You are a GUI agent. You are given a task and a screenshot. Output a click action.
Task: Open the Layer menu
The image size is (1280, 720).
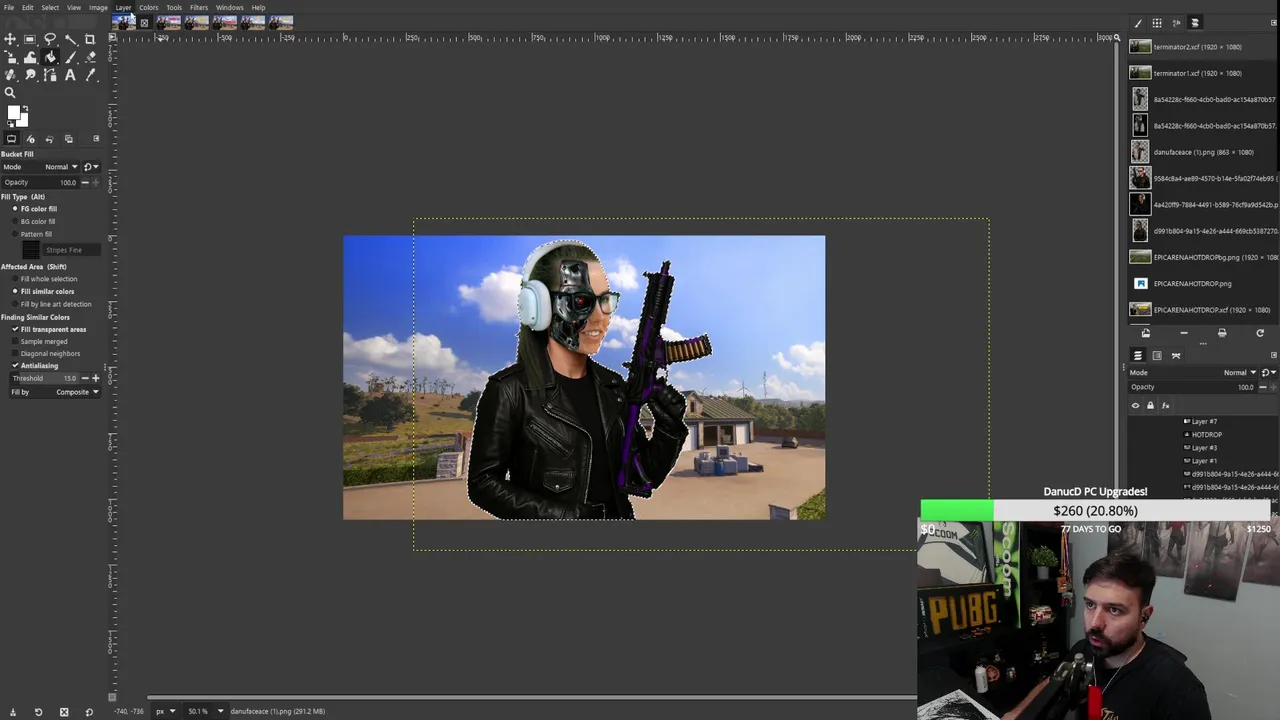click(123, 7)
